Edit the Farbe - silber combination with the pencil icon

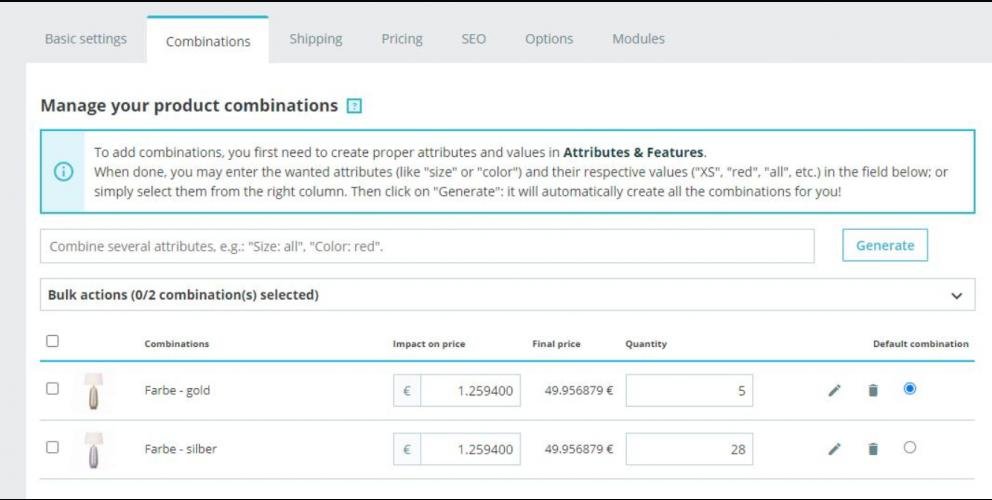[834, 449]
